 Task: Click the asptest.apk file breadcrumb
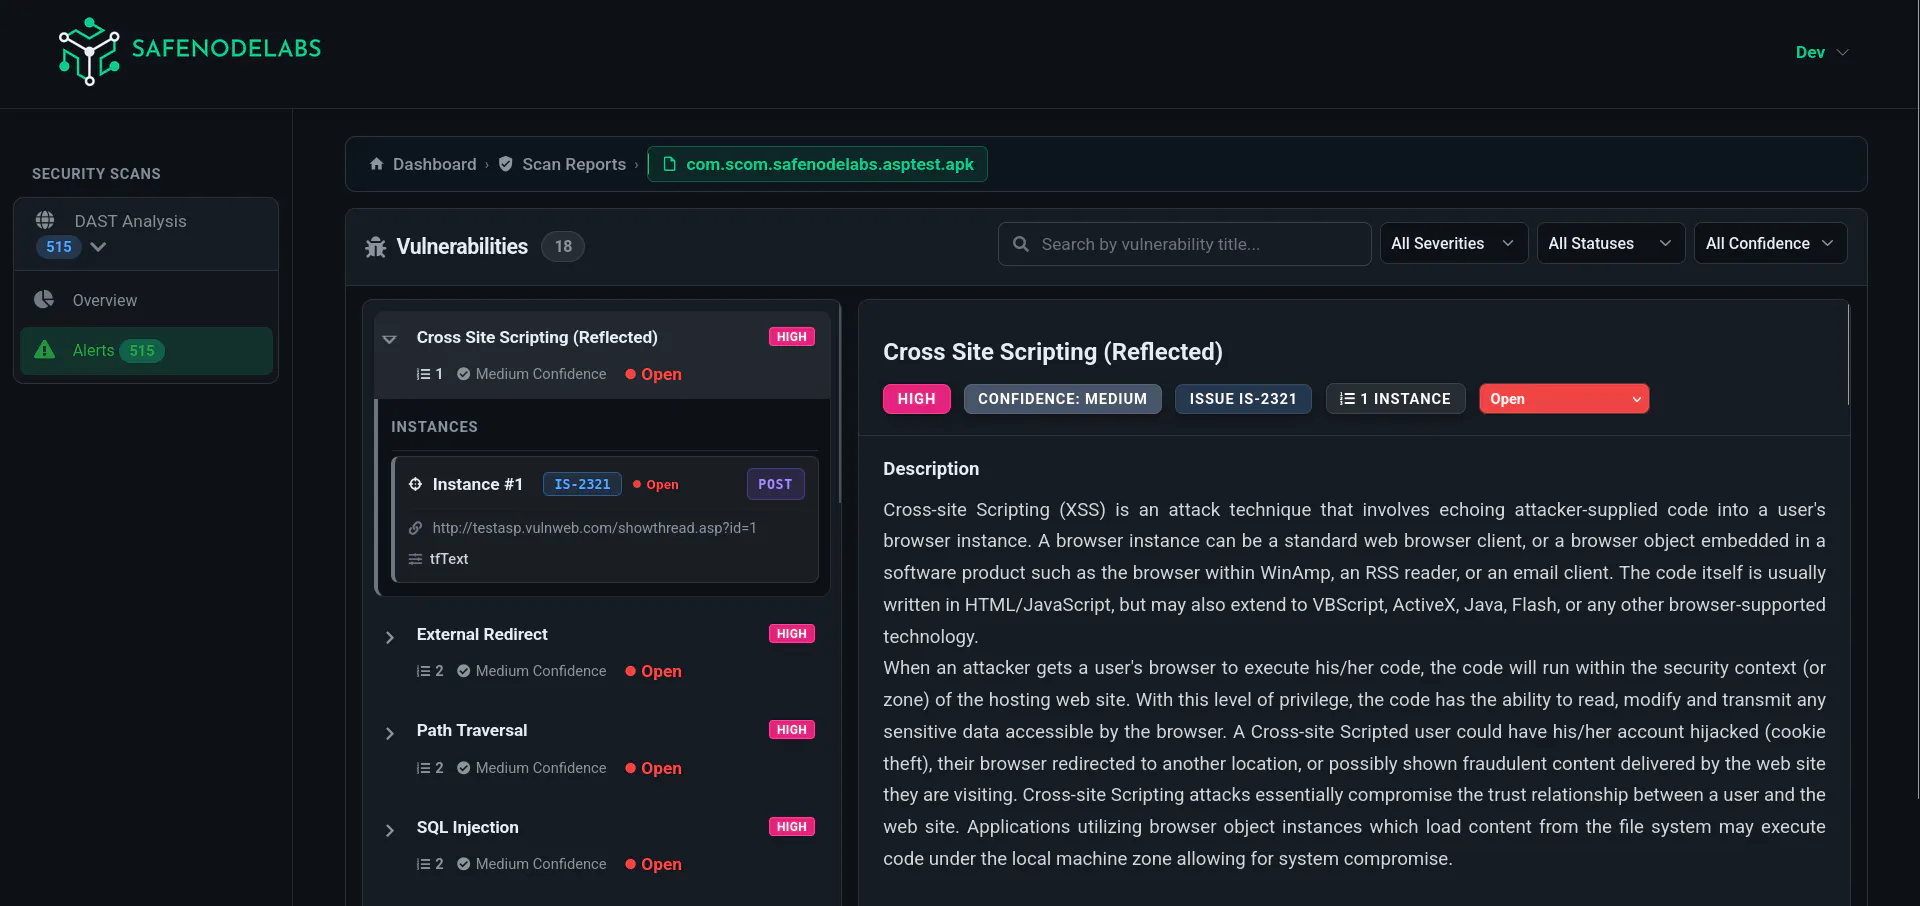[x=817, y=164]
